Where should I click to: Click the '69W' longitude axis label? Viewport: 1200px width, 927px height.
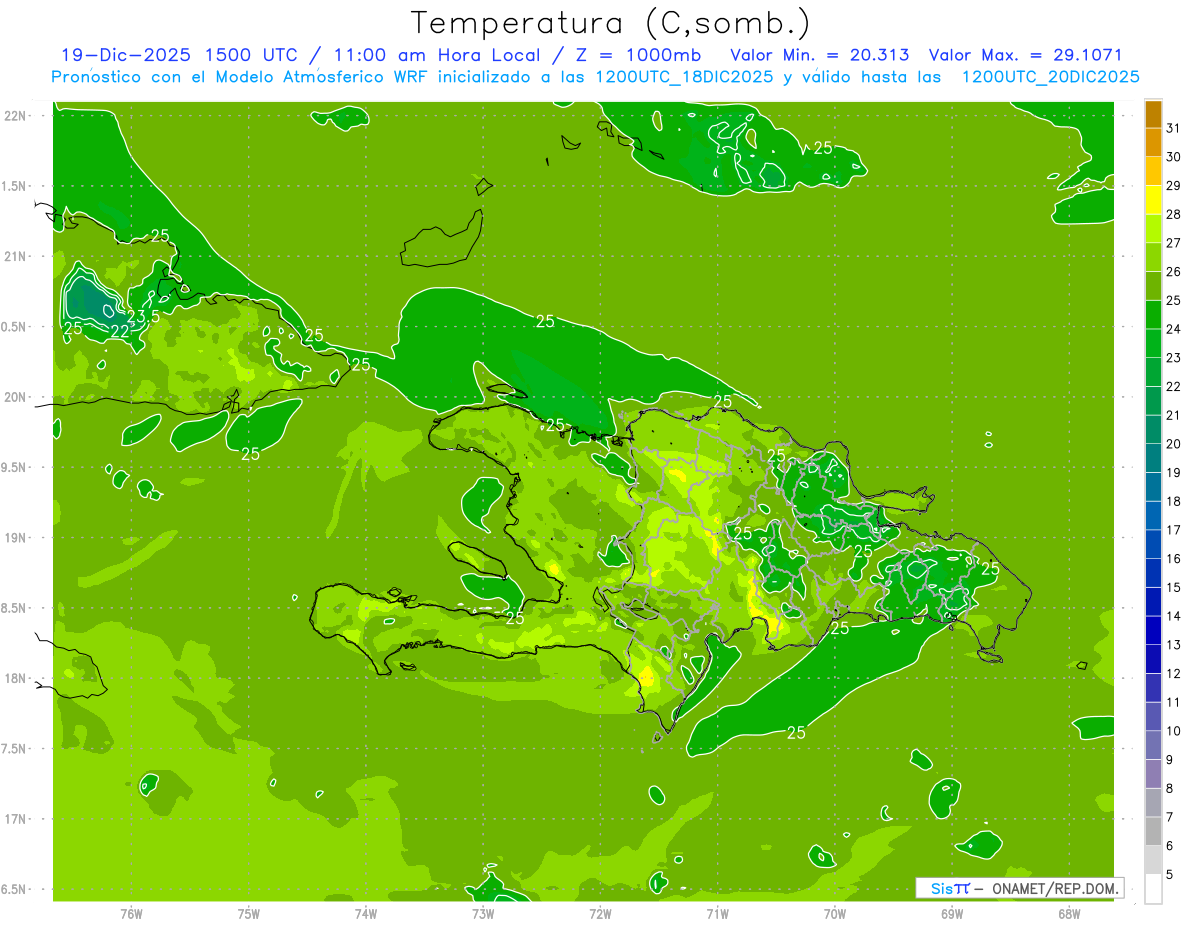pos(952,913)
